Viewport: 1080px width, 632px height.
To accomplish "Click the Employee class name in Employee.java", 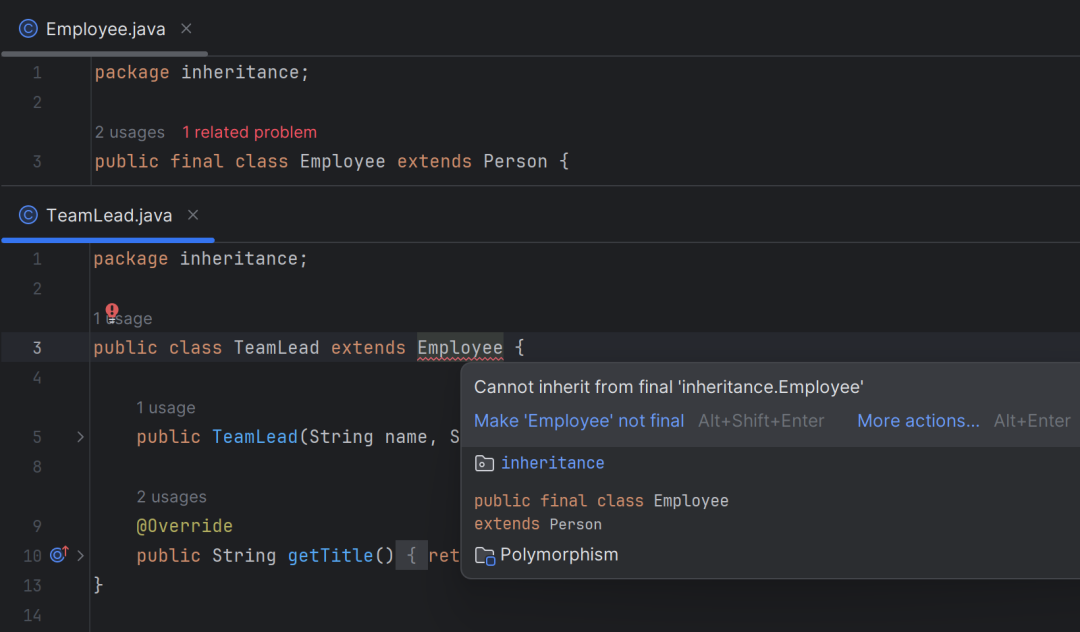I will point(342,161).
